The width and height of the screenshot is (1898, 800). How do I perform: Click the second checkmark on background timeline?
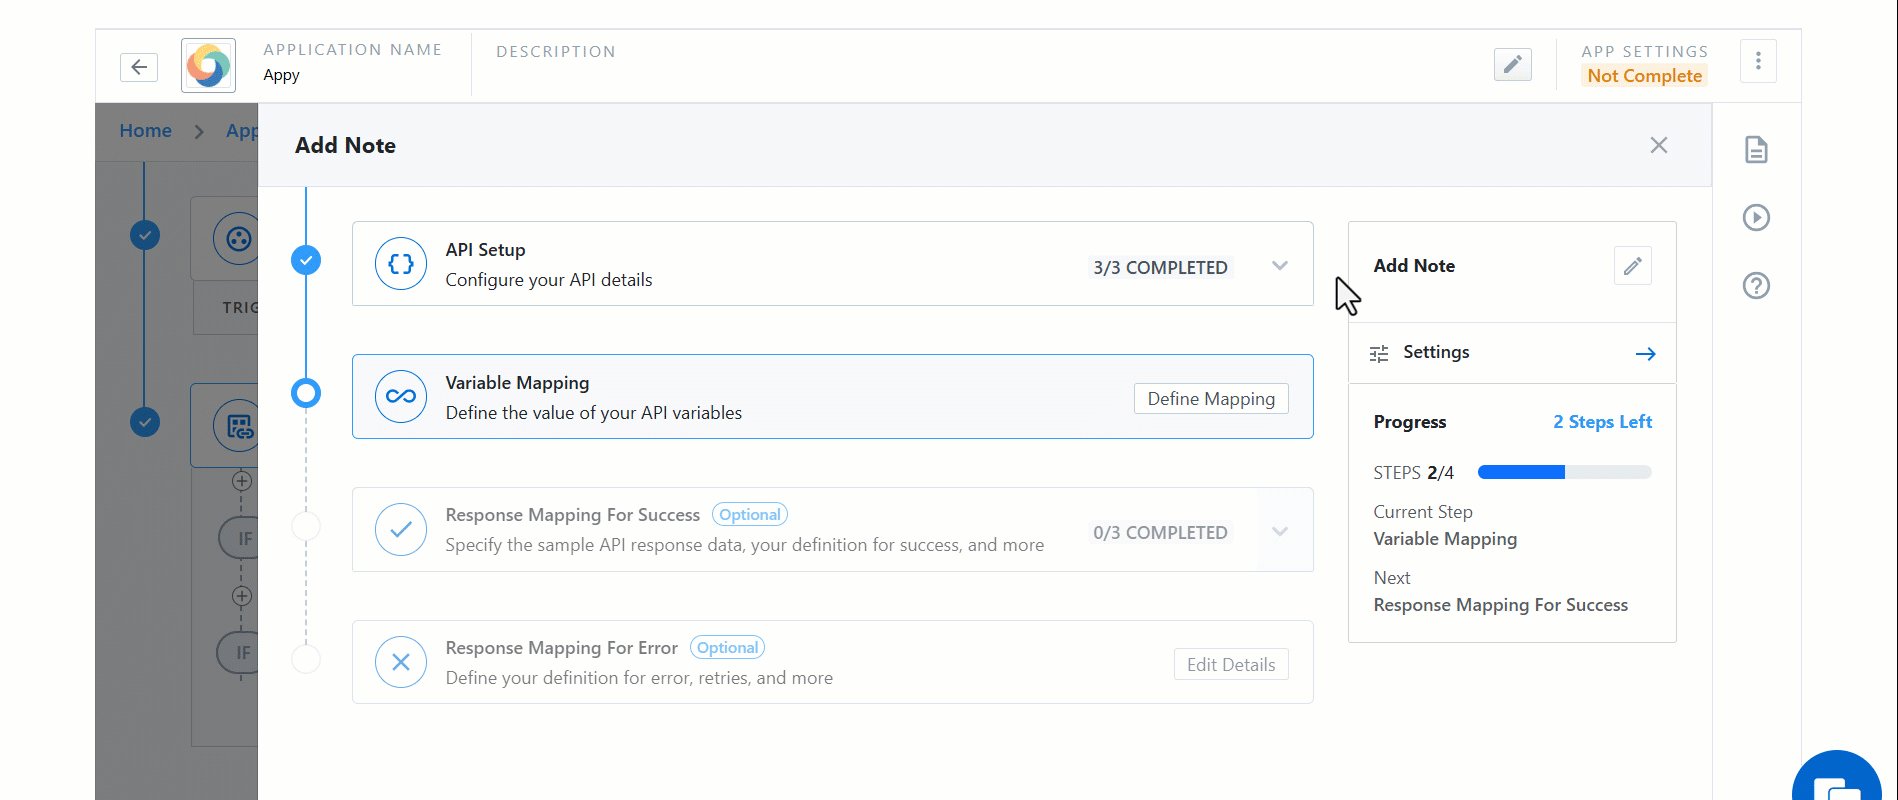145,422
